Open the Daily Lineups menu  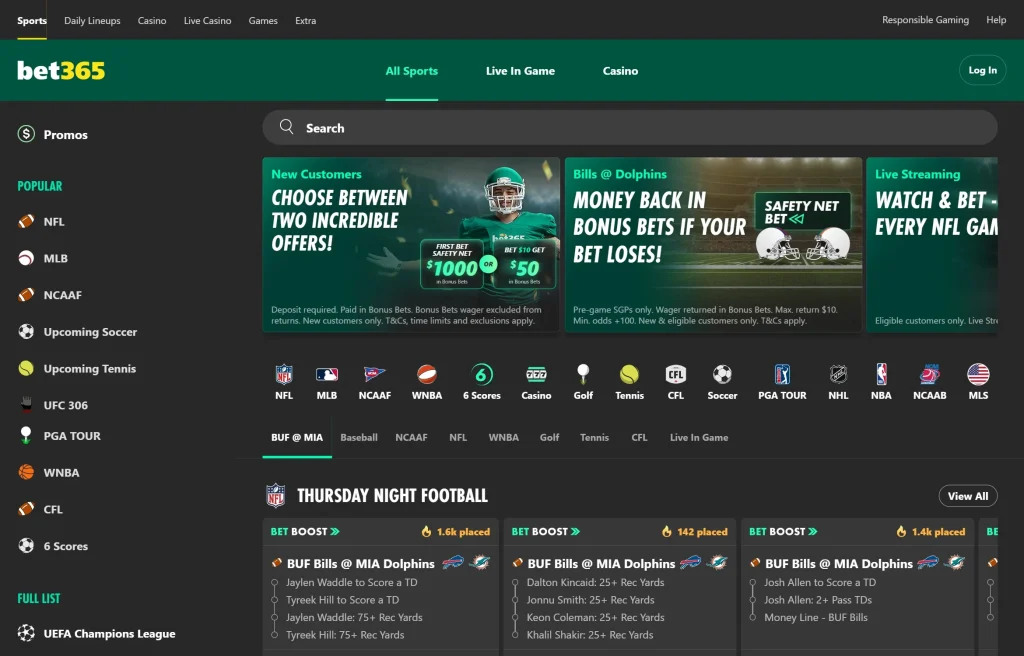pyautogui.click(x=91, y=20)
